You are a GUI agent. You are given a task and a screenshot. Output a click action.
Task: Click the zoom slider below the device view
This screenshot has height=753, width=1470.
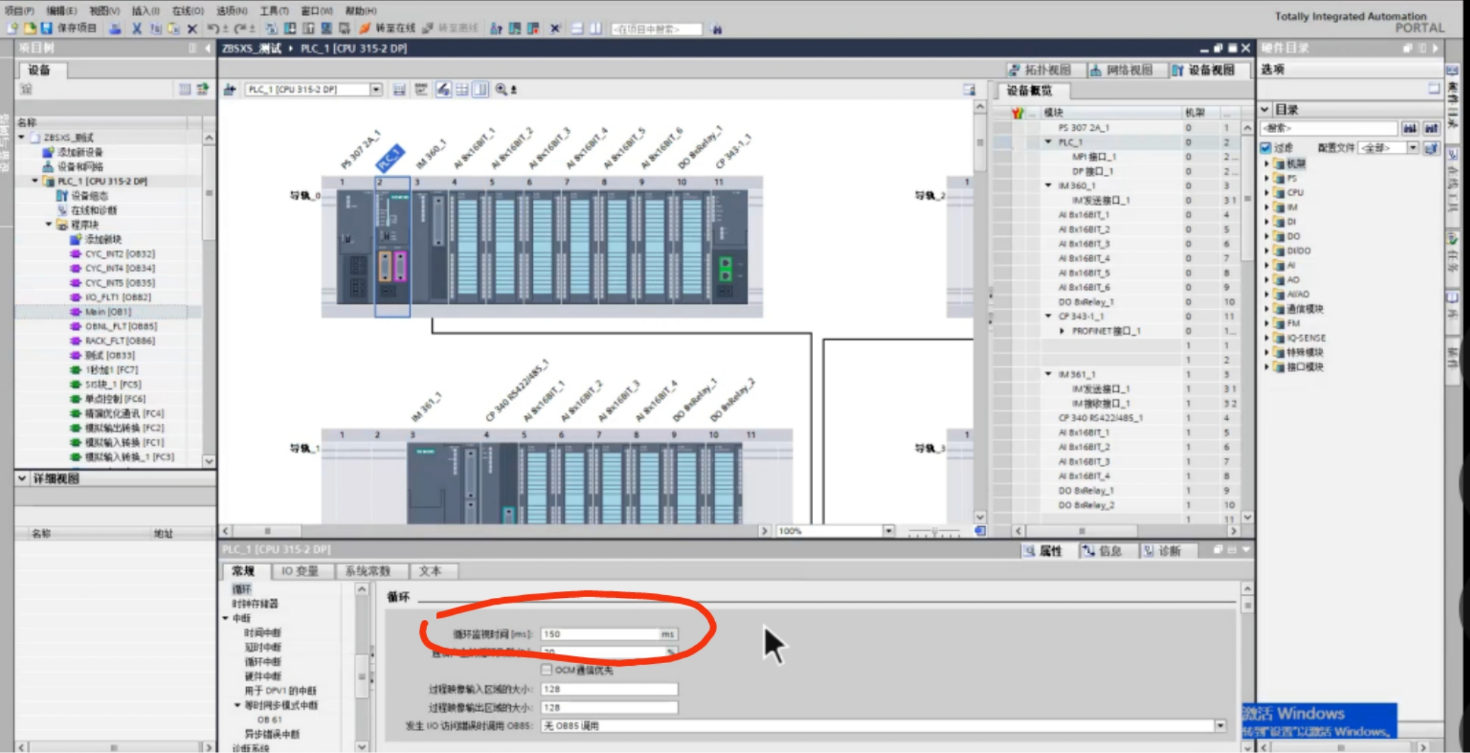coord(935,531)
